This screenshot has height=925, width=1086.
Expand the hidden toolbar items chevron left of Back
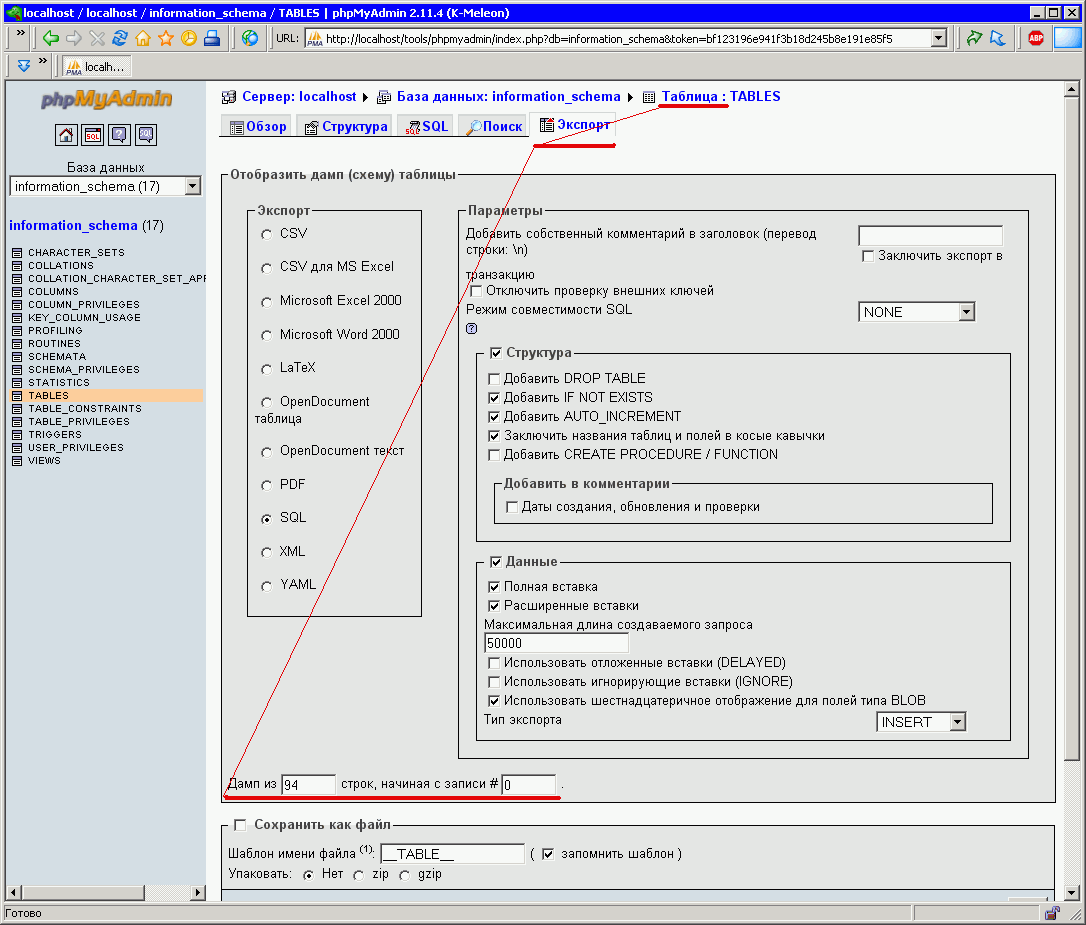[x=21, y=33]
